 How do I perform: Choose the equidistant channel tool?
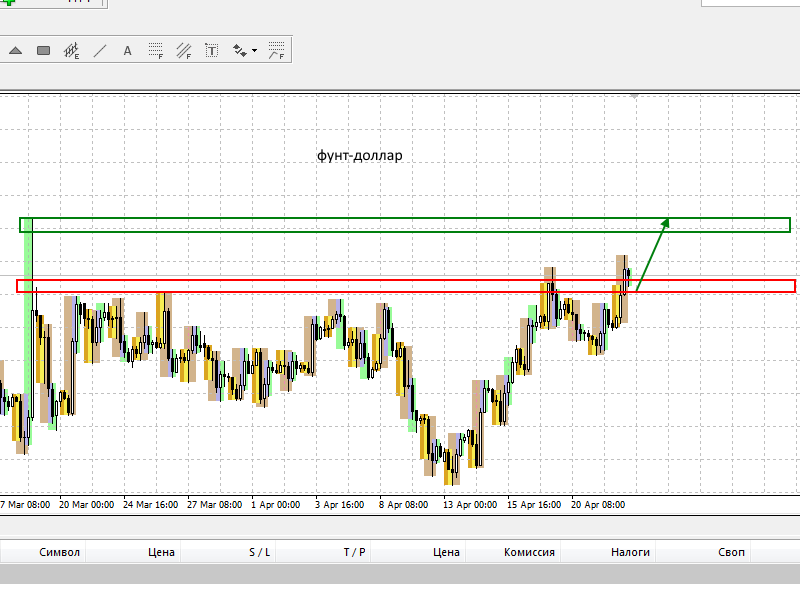tap(72, 50)
